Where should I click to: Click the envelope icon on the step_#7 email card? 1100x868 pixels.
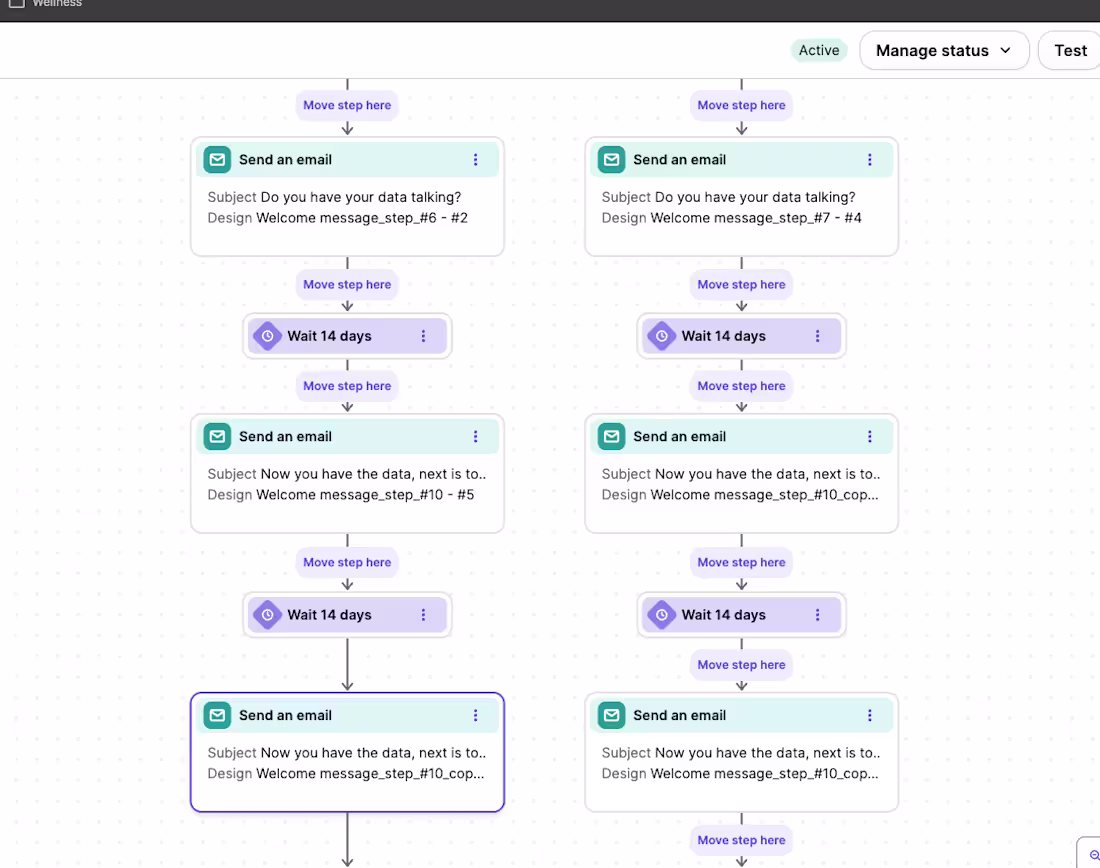click(611, 159)
